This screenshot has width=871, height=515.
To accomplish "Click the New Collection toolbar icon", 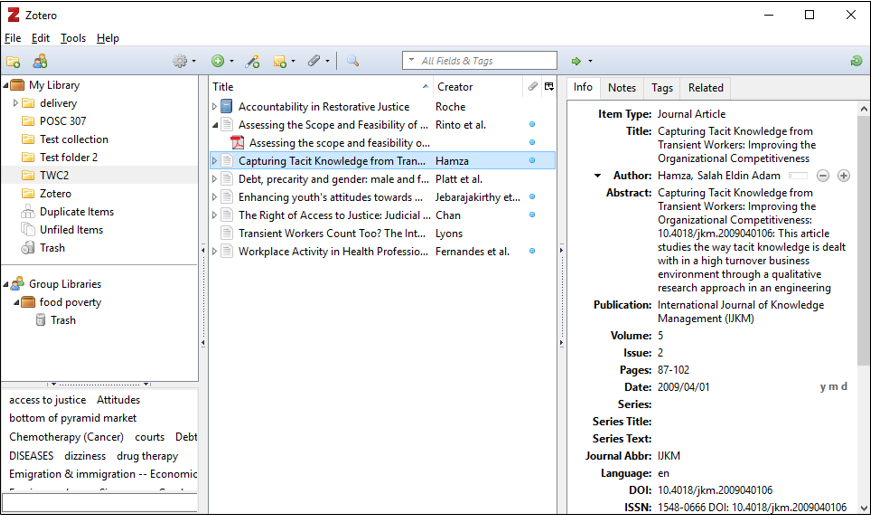I will 13,61.
